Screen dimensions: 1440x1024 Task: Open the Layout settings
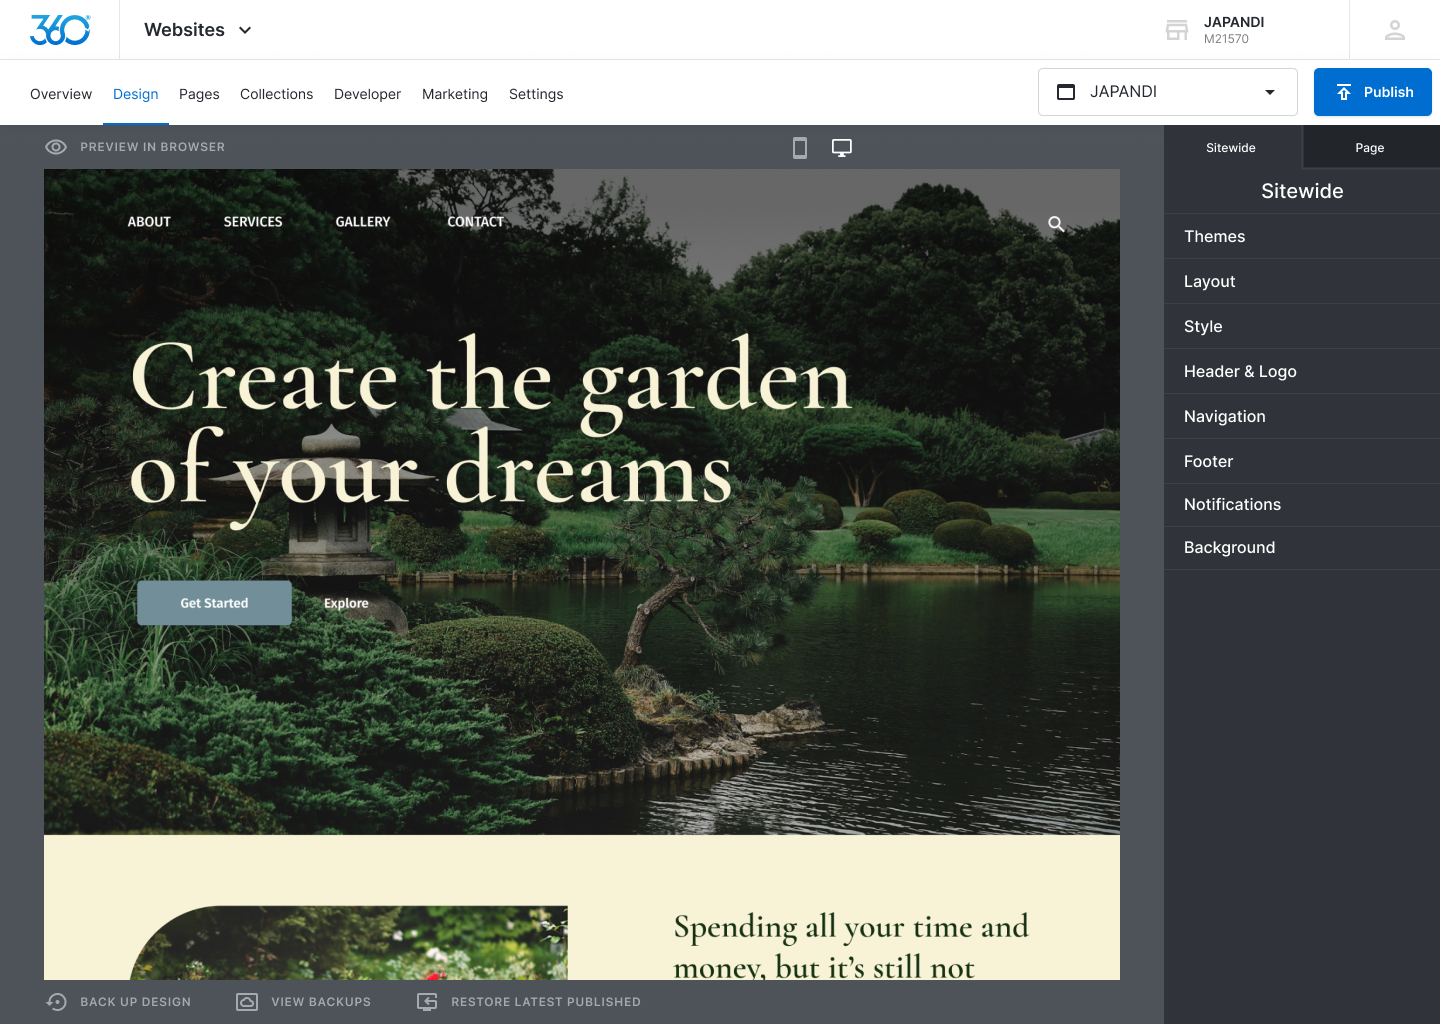point(1302,281)
